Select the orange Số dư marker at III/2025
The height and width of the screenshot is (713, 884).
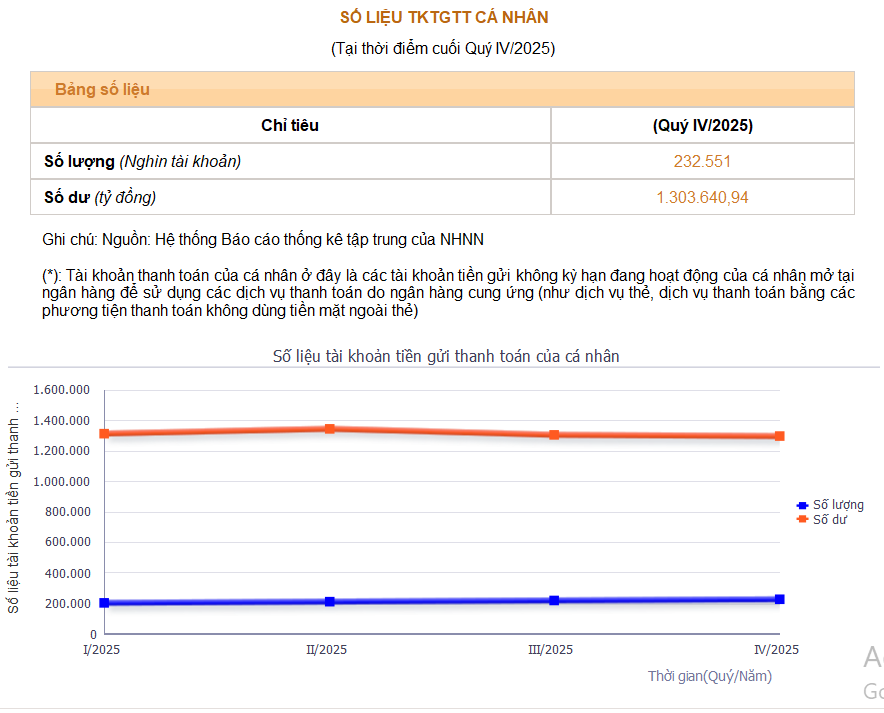point(554,435)
